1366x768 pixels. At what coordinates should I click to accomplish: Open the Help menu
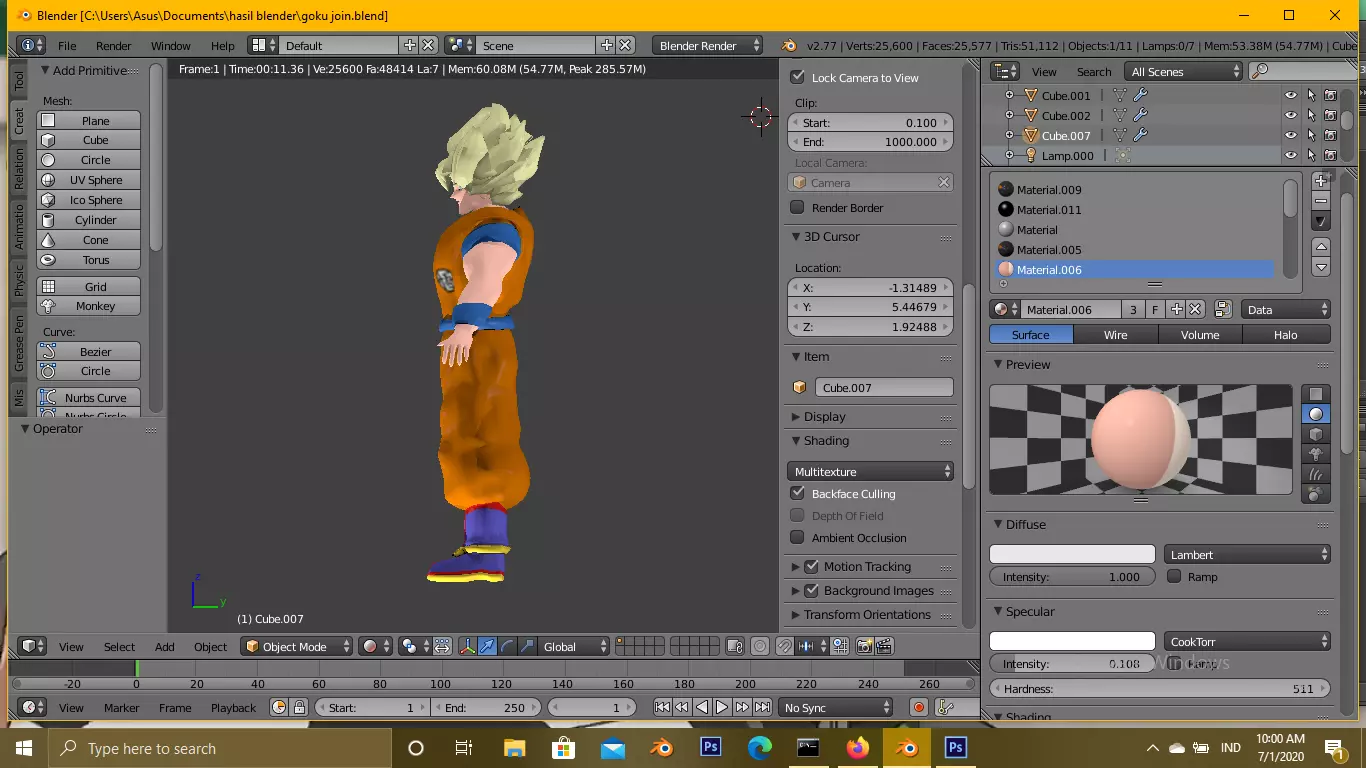(223, 45)
